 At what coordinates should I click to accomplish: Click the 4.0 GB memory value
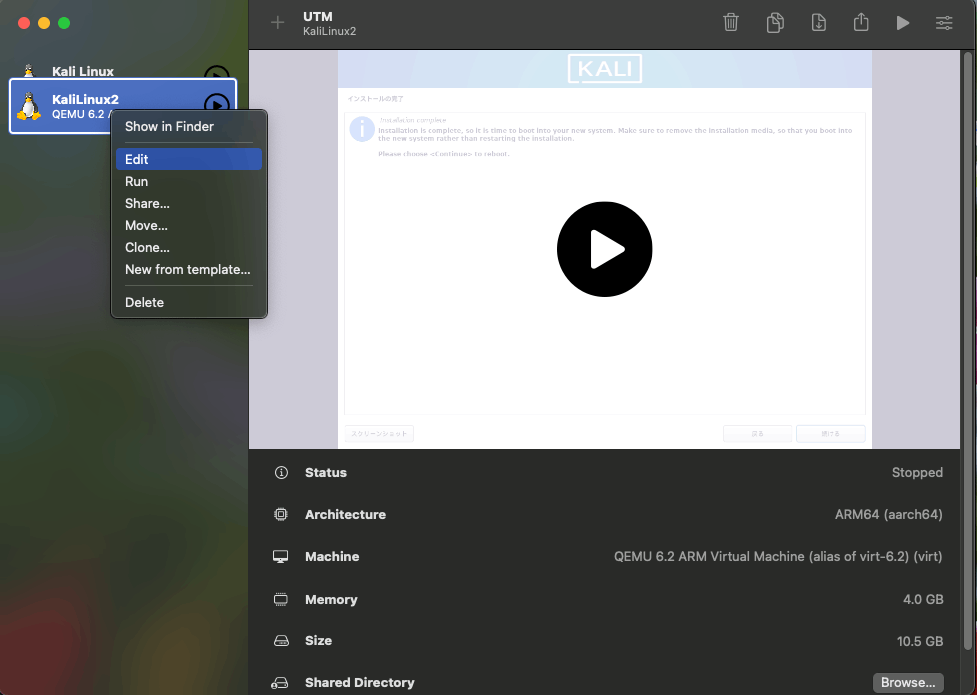923,600
